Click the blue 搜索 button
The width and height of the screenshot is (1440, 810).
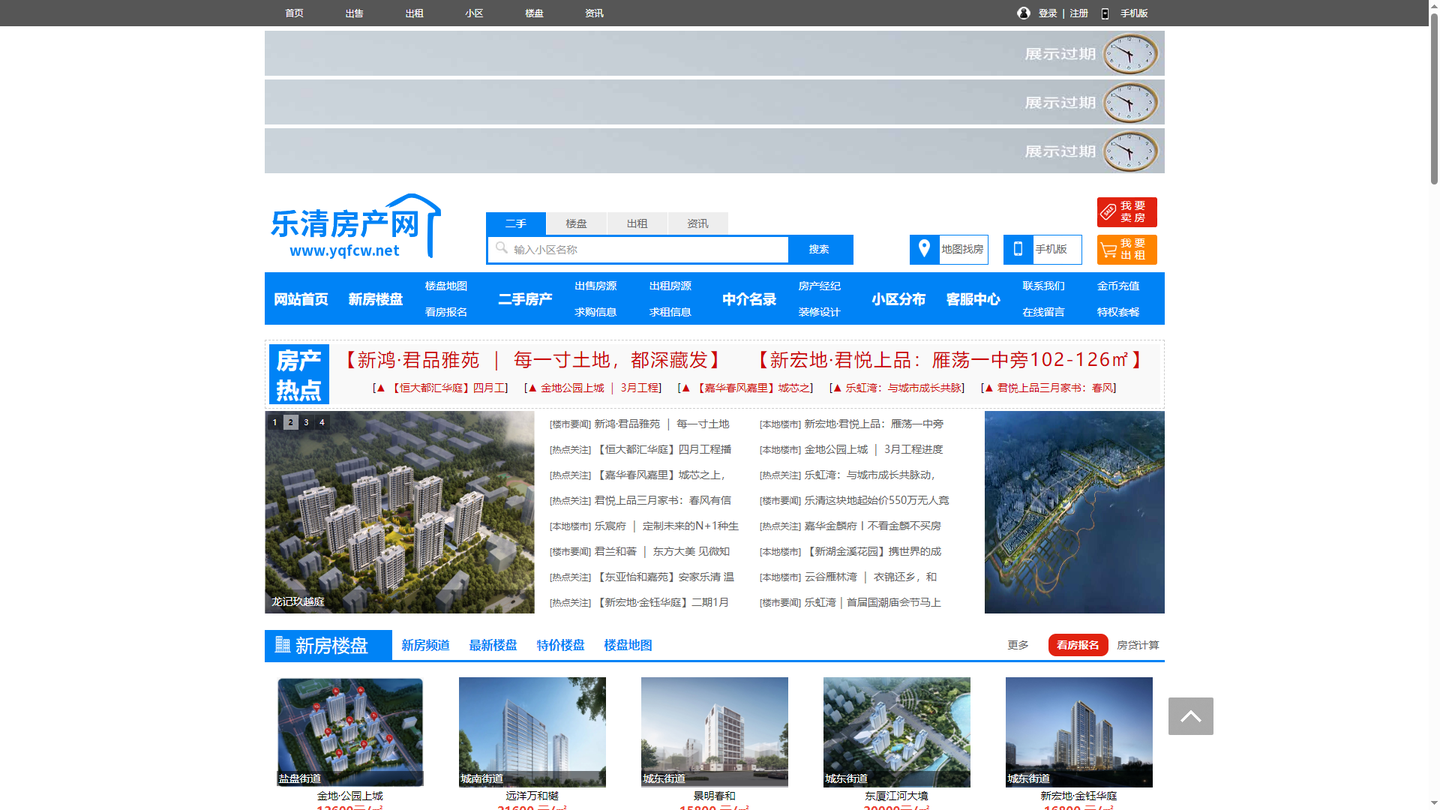pyautogui.click(x=820, y=249)
